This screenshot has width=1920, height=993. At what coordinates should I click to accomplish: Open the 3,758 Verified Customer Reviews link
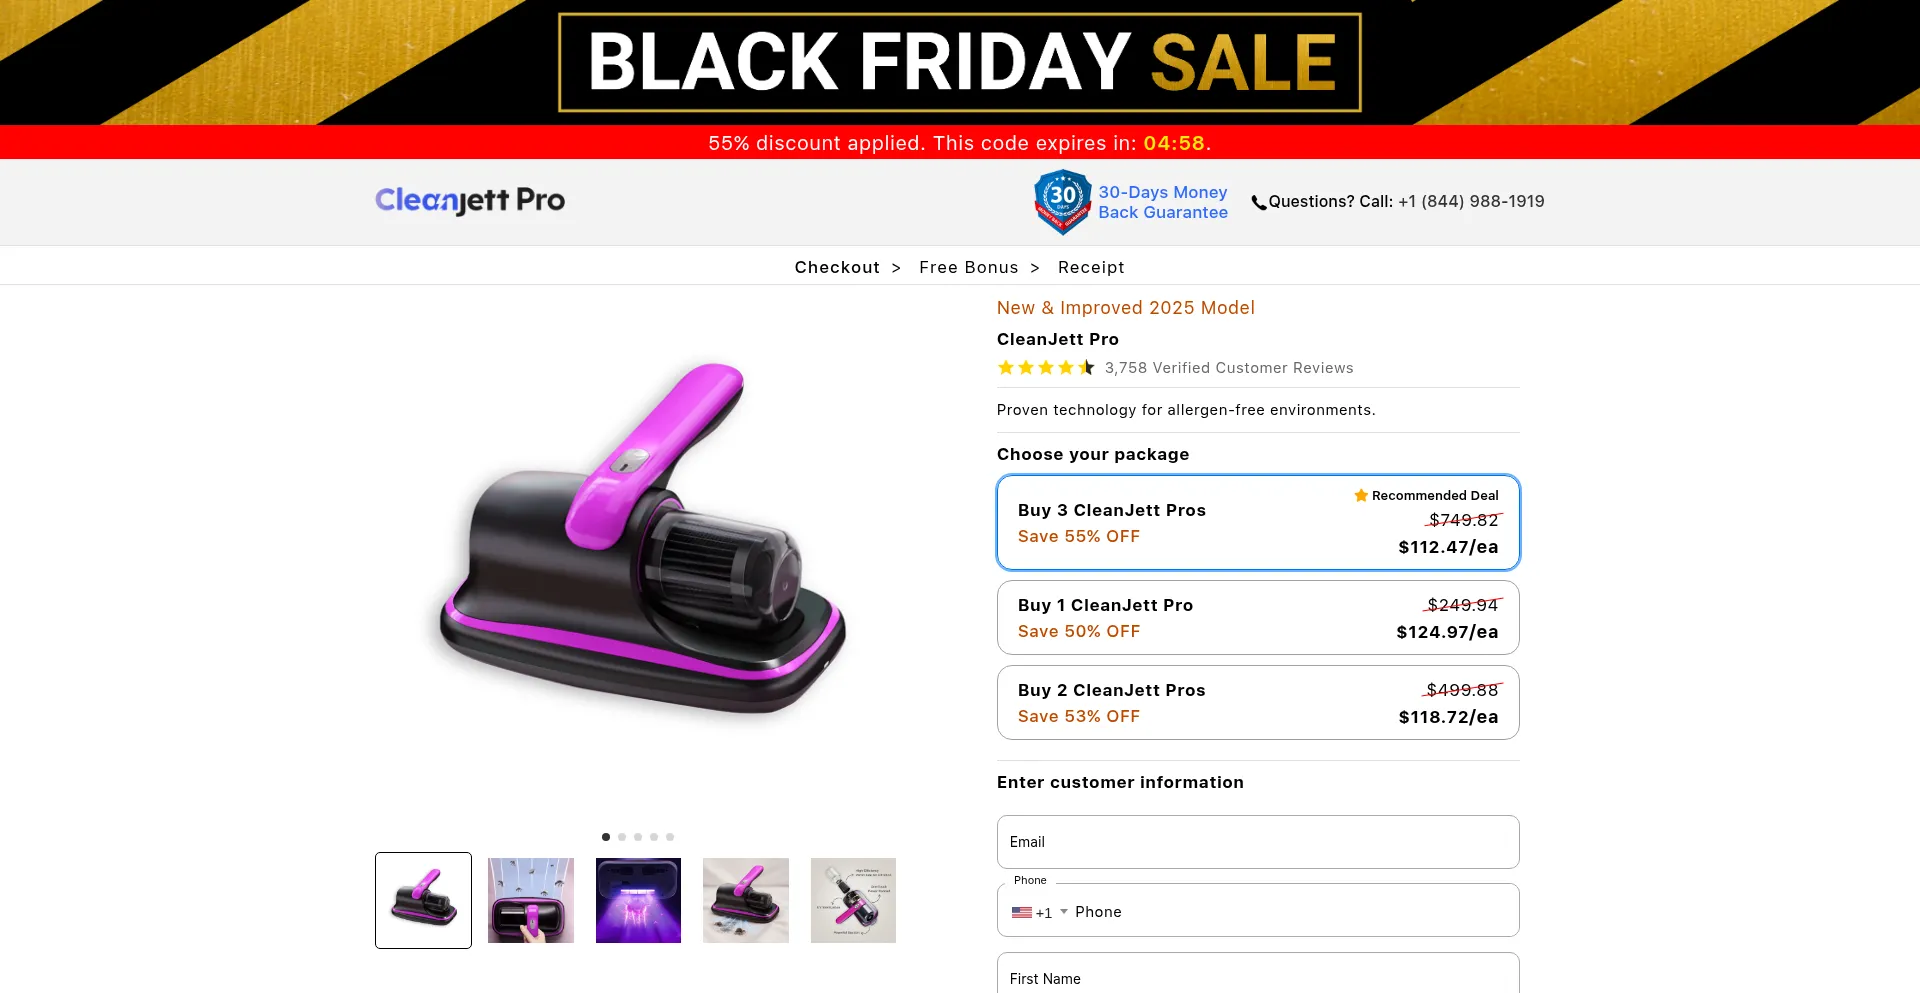(1229, 368)
